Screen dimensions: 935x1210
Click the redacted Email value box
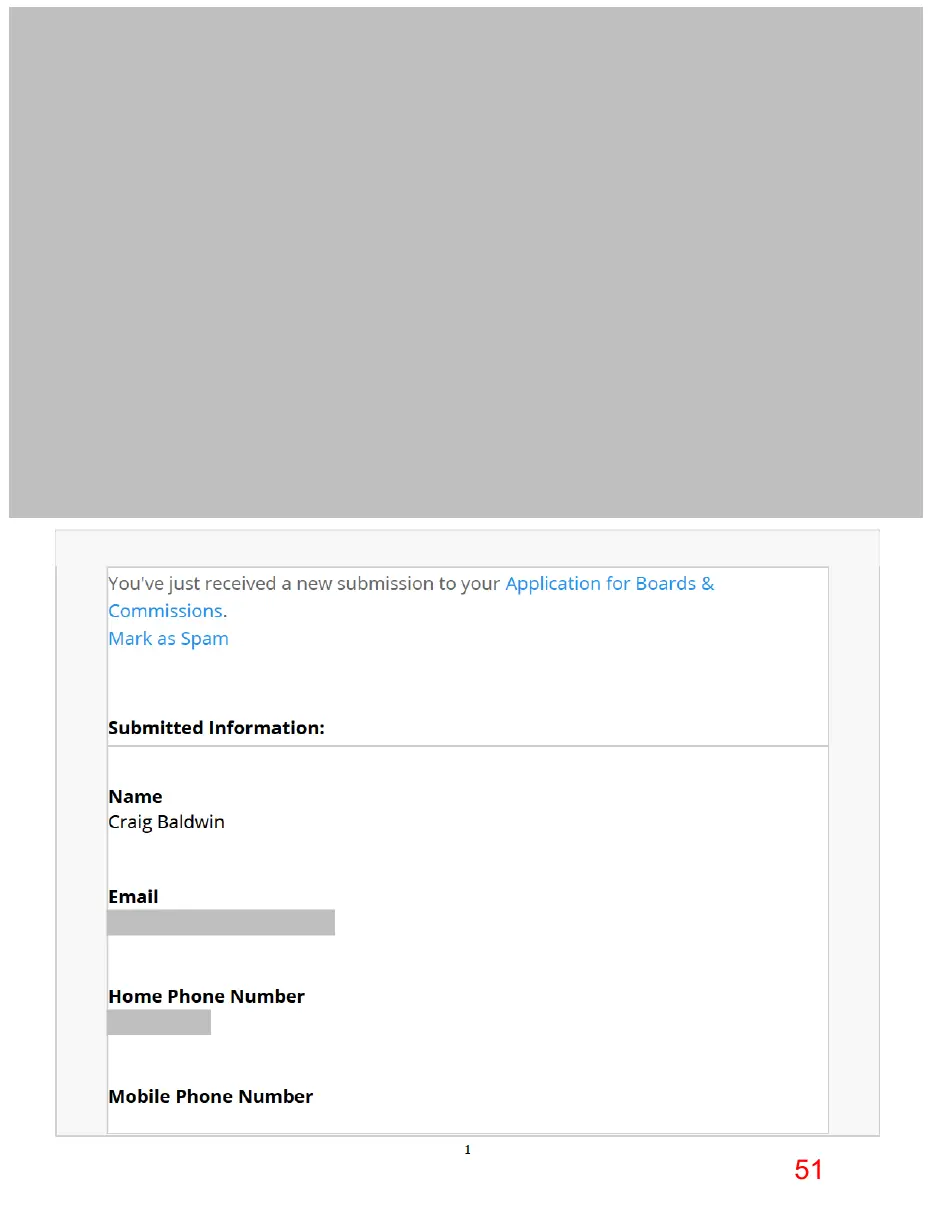221,922
